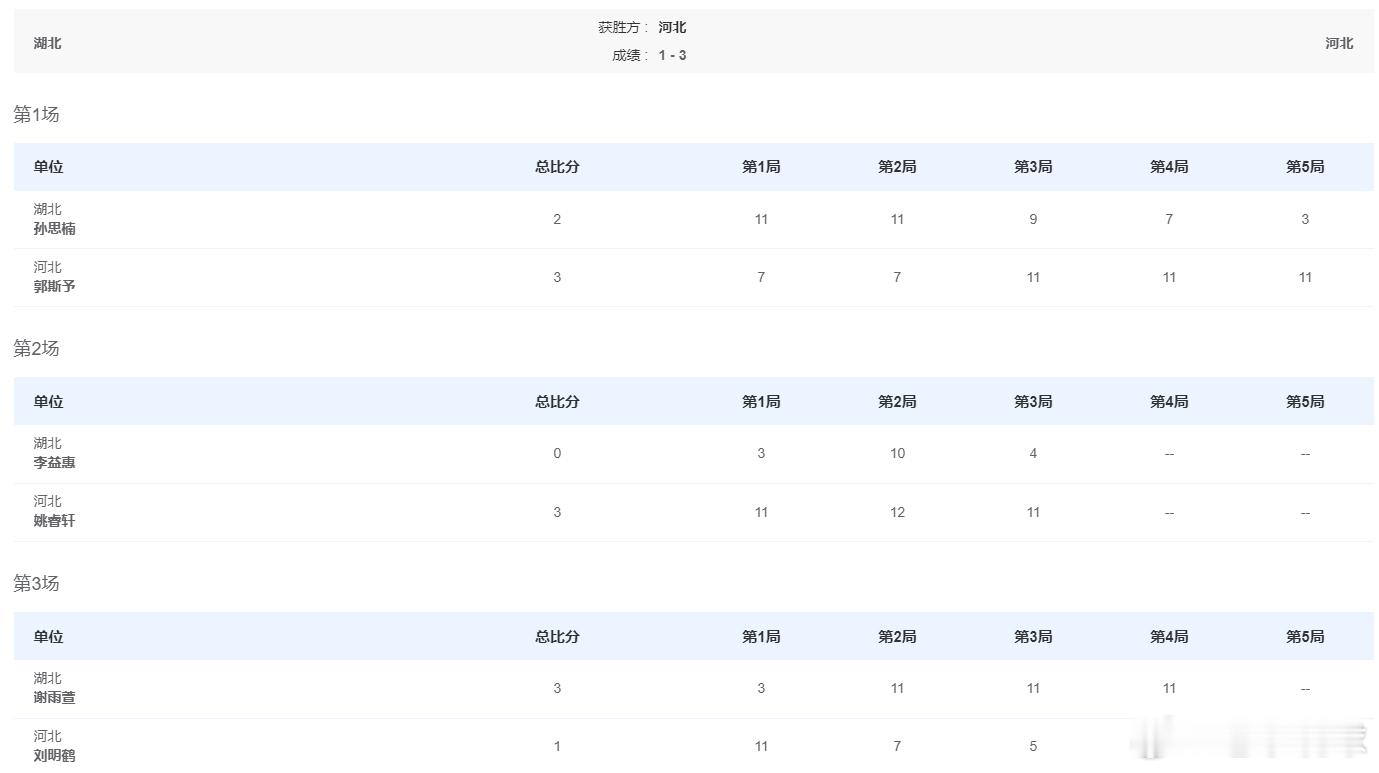This screenshot has height=773, width=1379.
Task: Click player name 谢雨萱
Action: tap(54, 697)
